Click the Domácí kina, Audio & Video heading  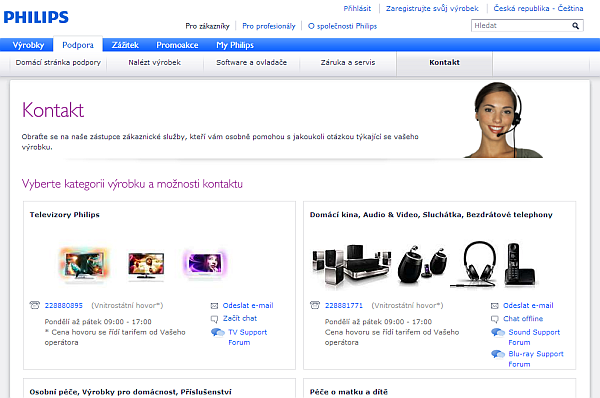pos(431,215)
